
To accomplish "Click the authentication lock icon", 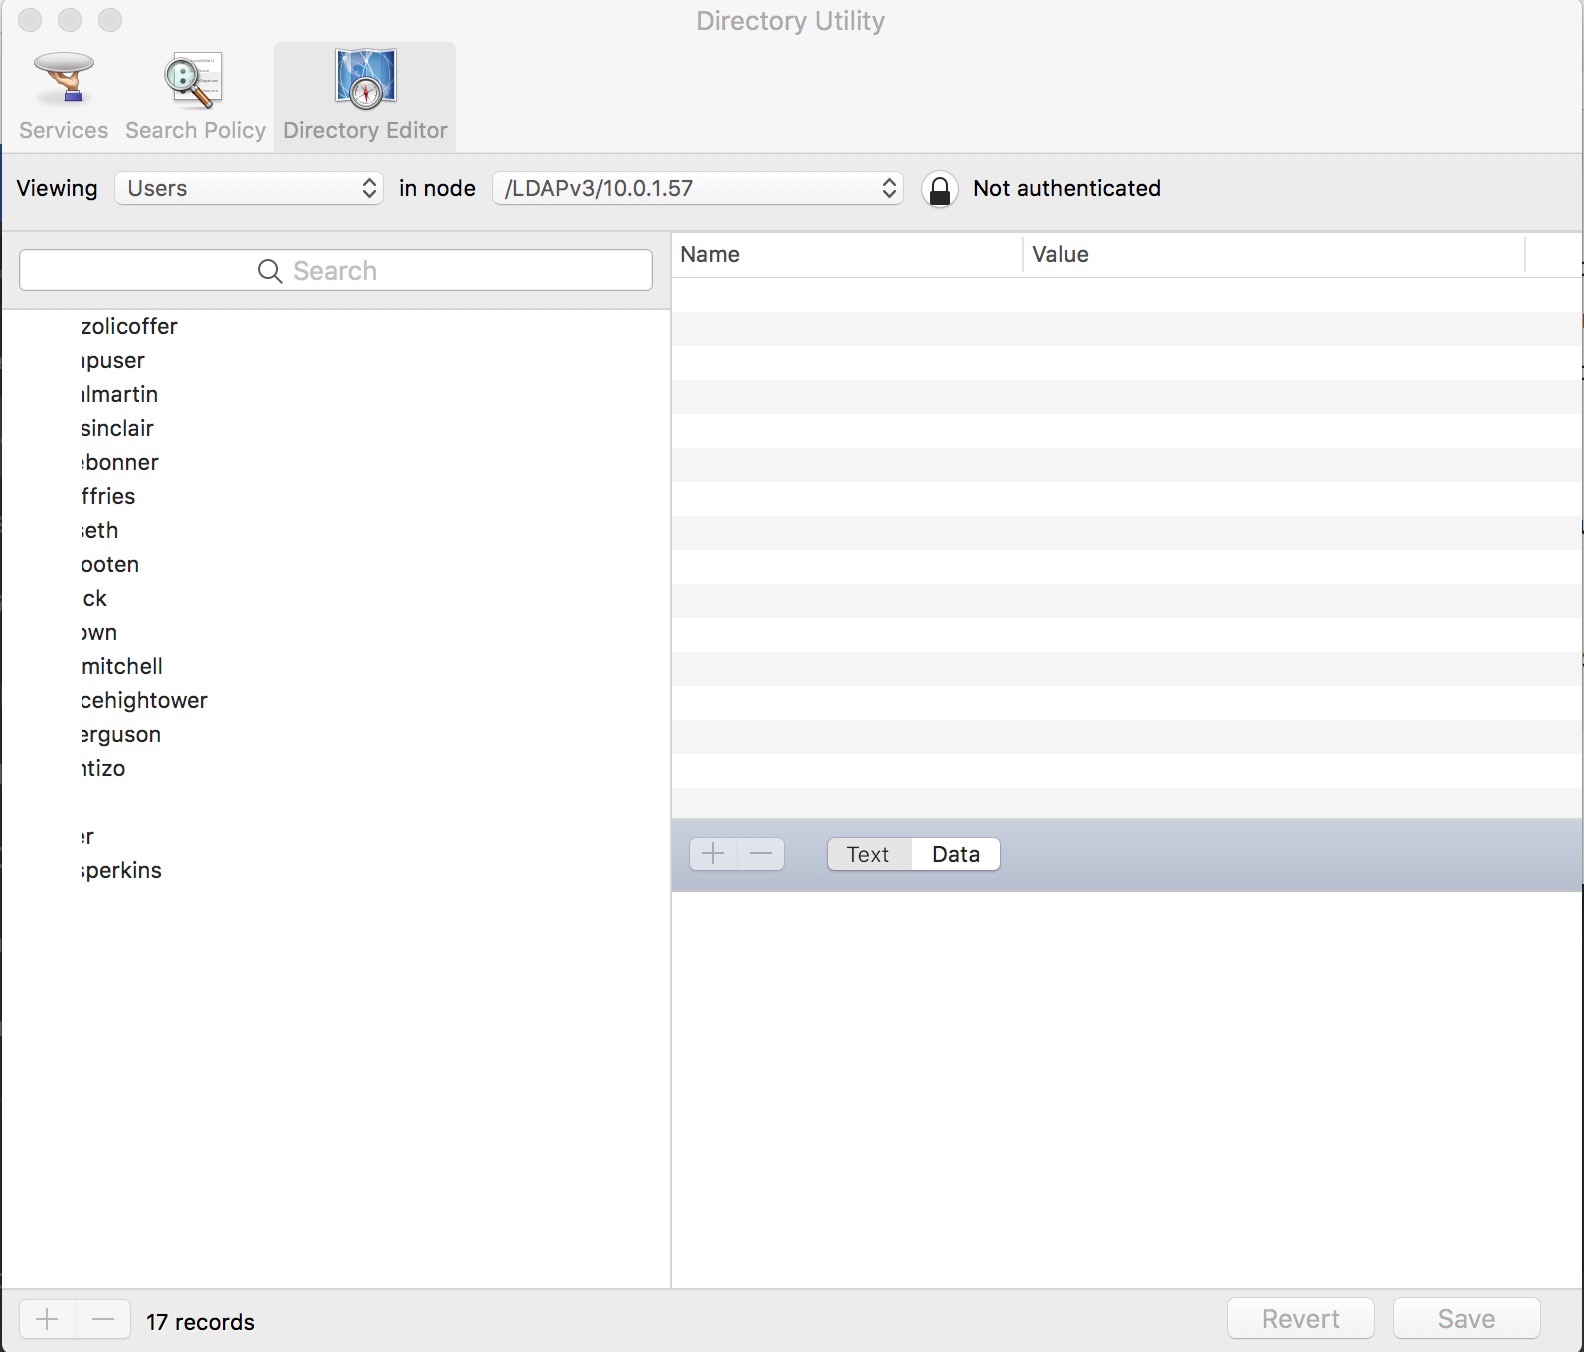I will (x=940, y=189).
